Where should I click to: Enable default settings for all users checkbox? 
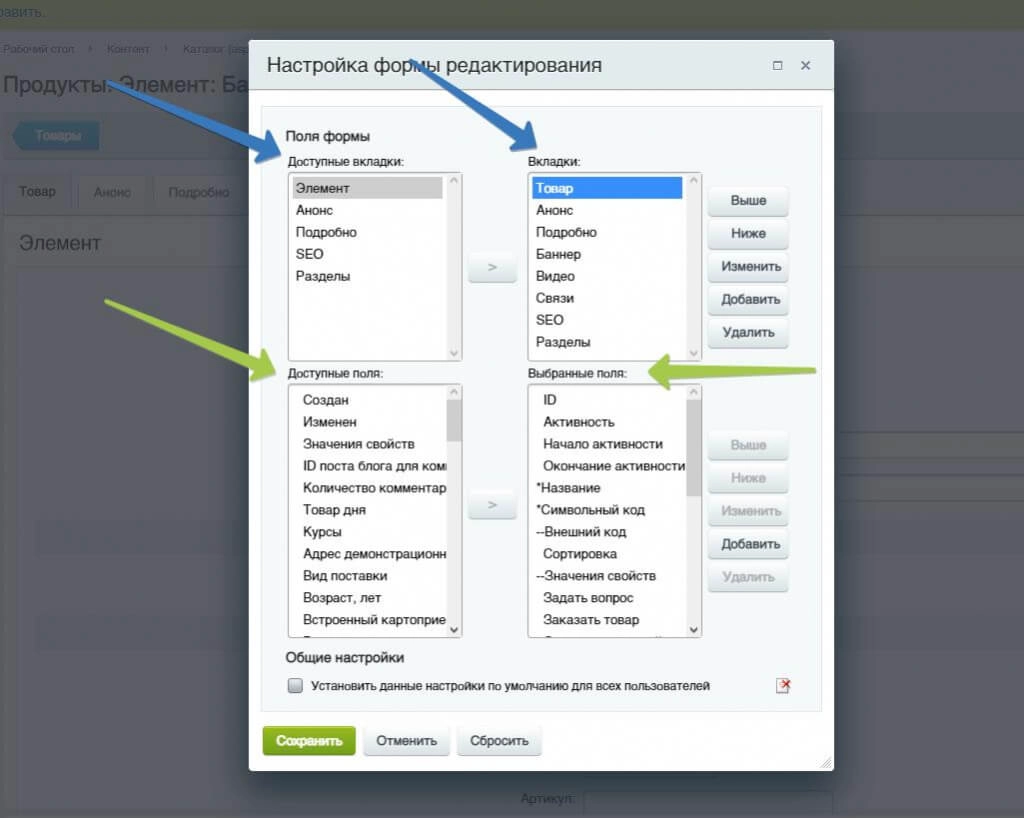295,685
